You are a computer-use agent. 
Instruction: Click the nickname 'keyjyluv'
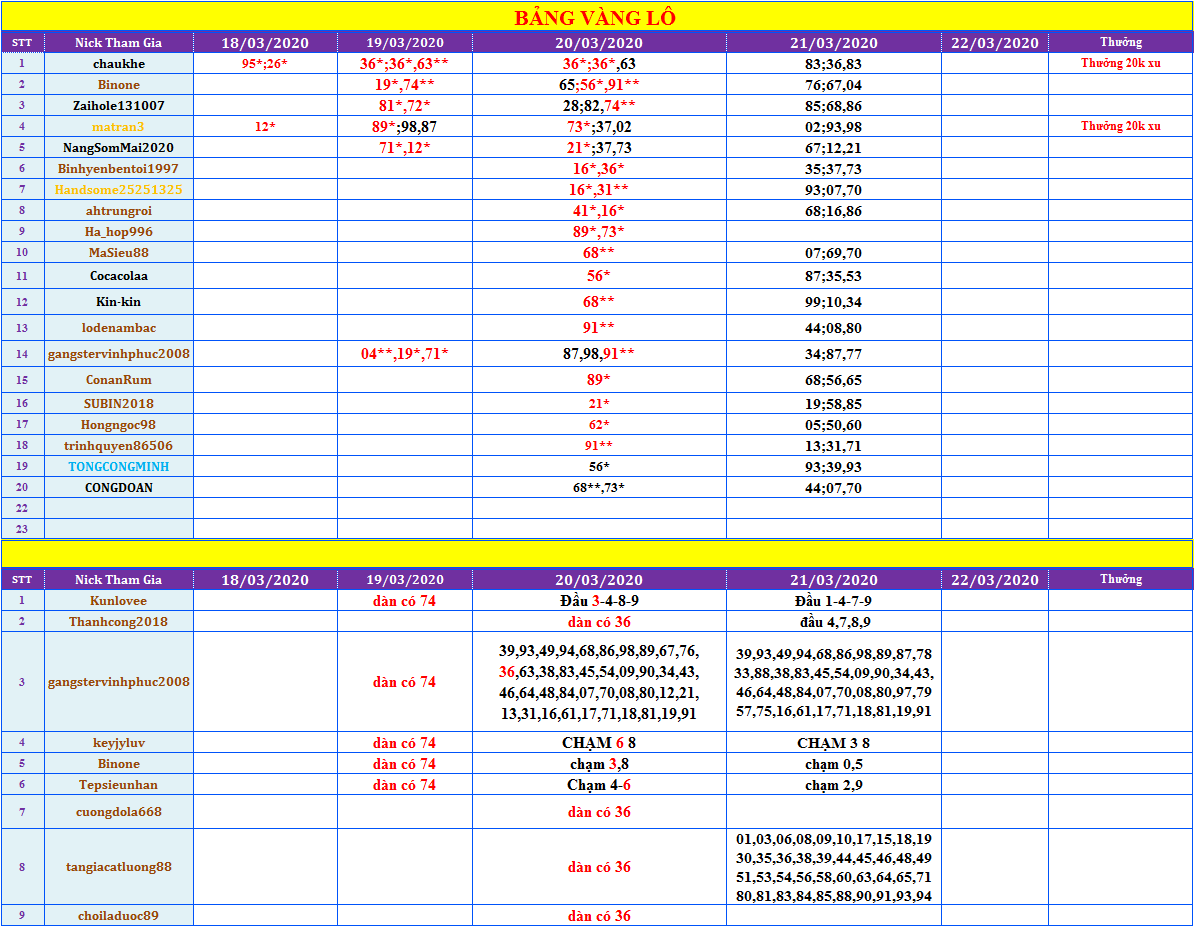[119, 742]
